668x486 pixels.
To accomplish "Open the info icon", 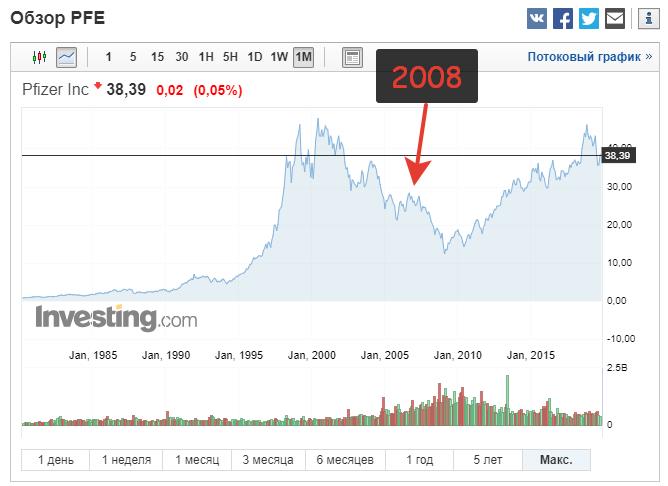I will tap(646, 18).
